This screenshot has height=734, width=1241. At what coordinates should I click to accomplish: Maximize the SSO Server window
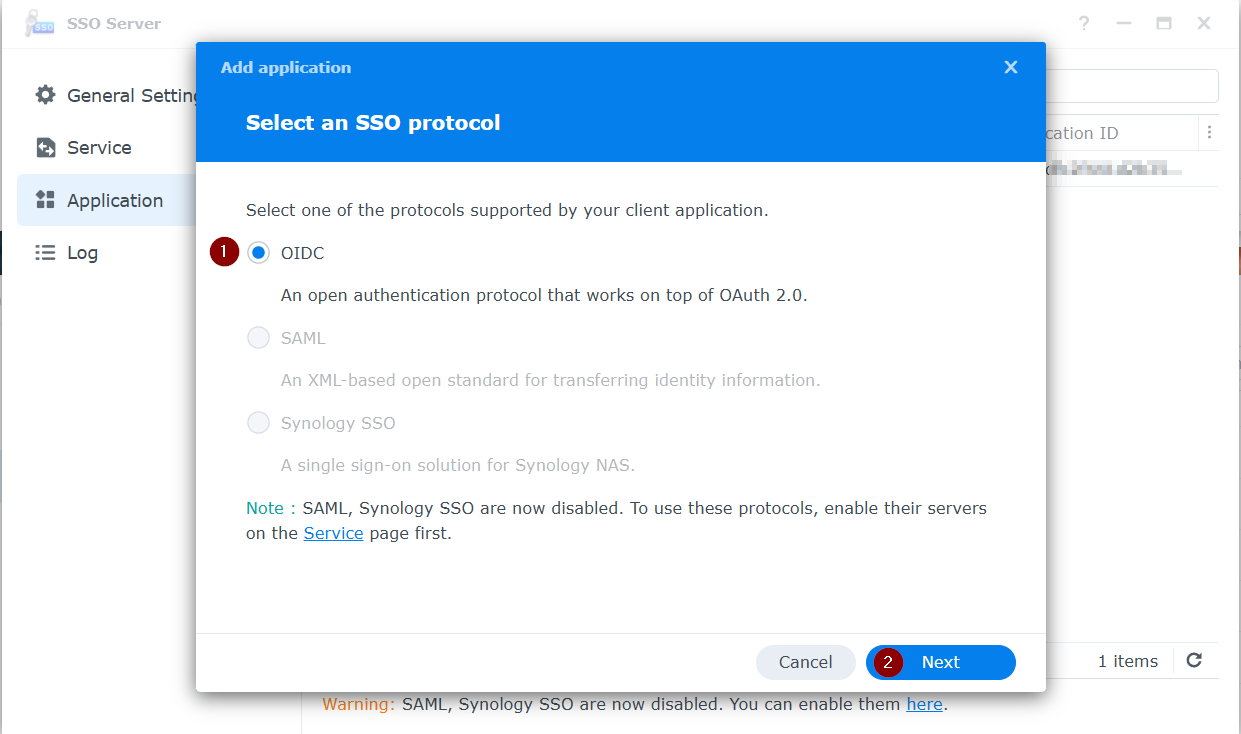[x=1164, y=24]
